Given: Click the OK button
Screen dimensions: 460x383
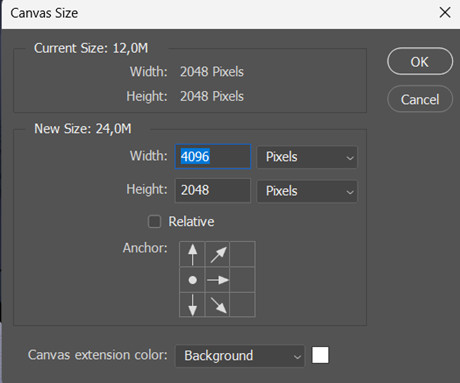Looking at the screenshot, I should click(420, 62).
